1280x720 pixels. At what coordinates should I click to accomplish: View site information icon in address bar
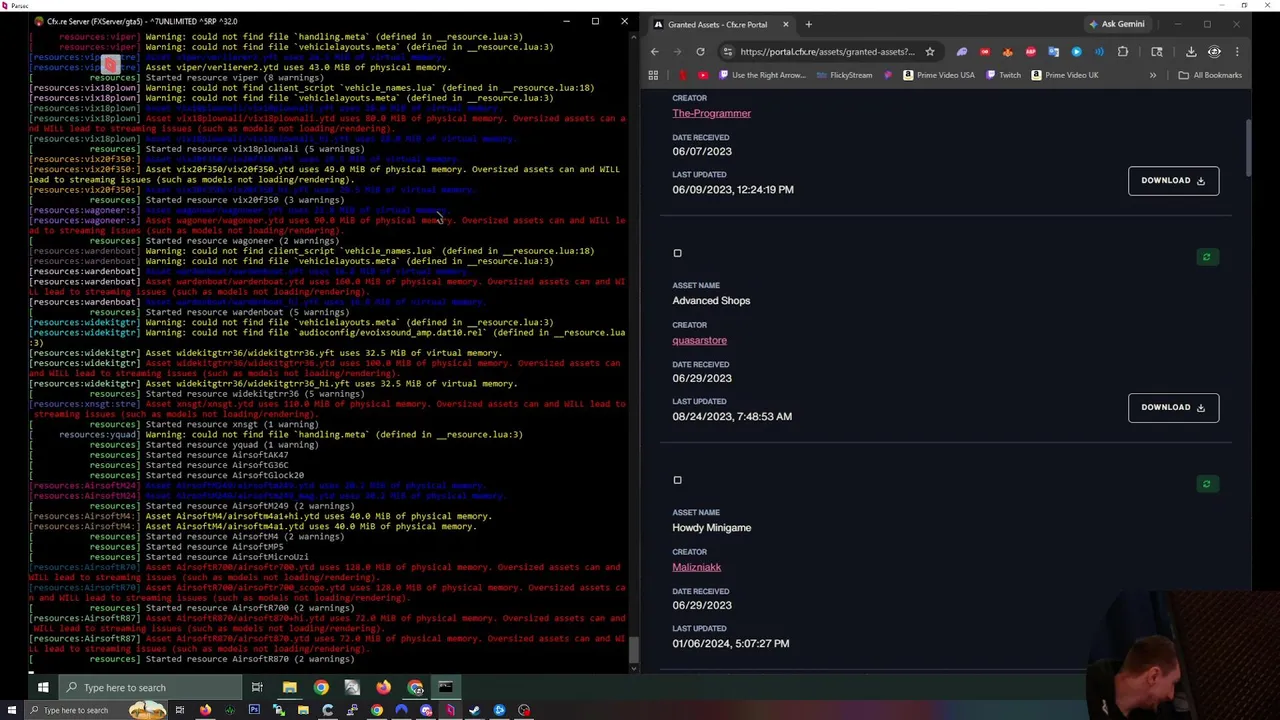(728, 52)
